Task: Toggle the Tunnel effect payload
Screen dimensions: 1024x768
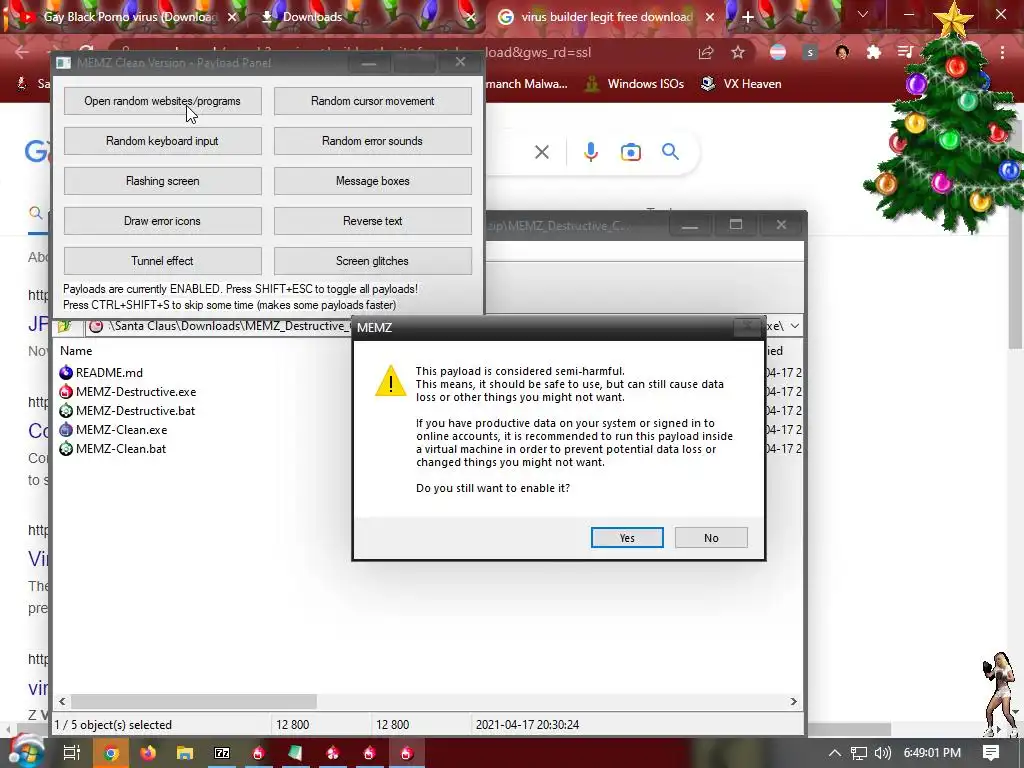Action: click(x=163, y=261)
